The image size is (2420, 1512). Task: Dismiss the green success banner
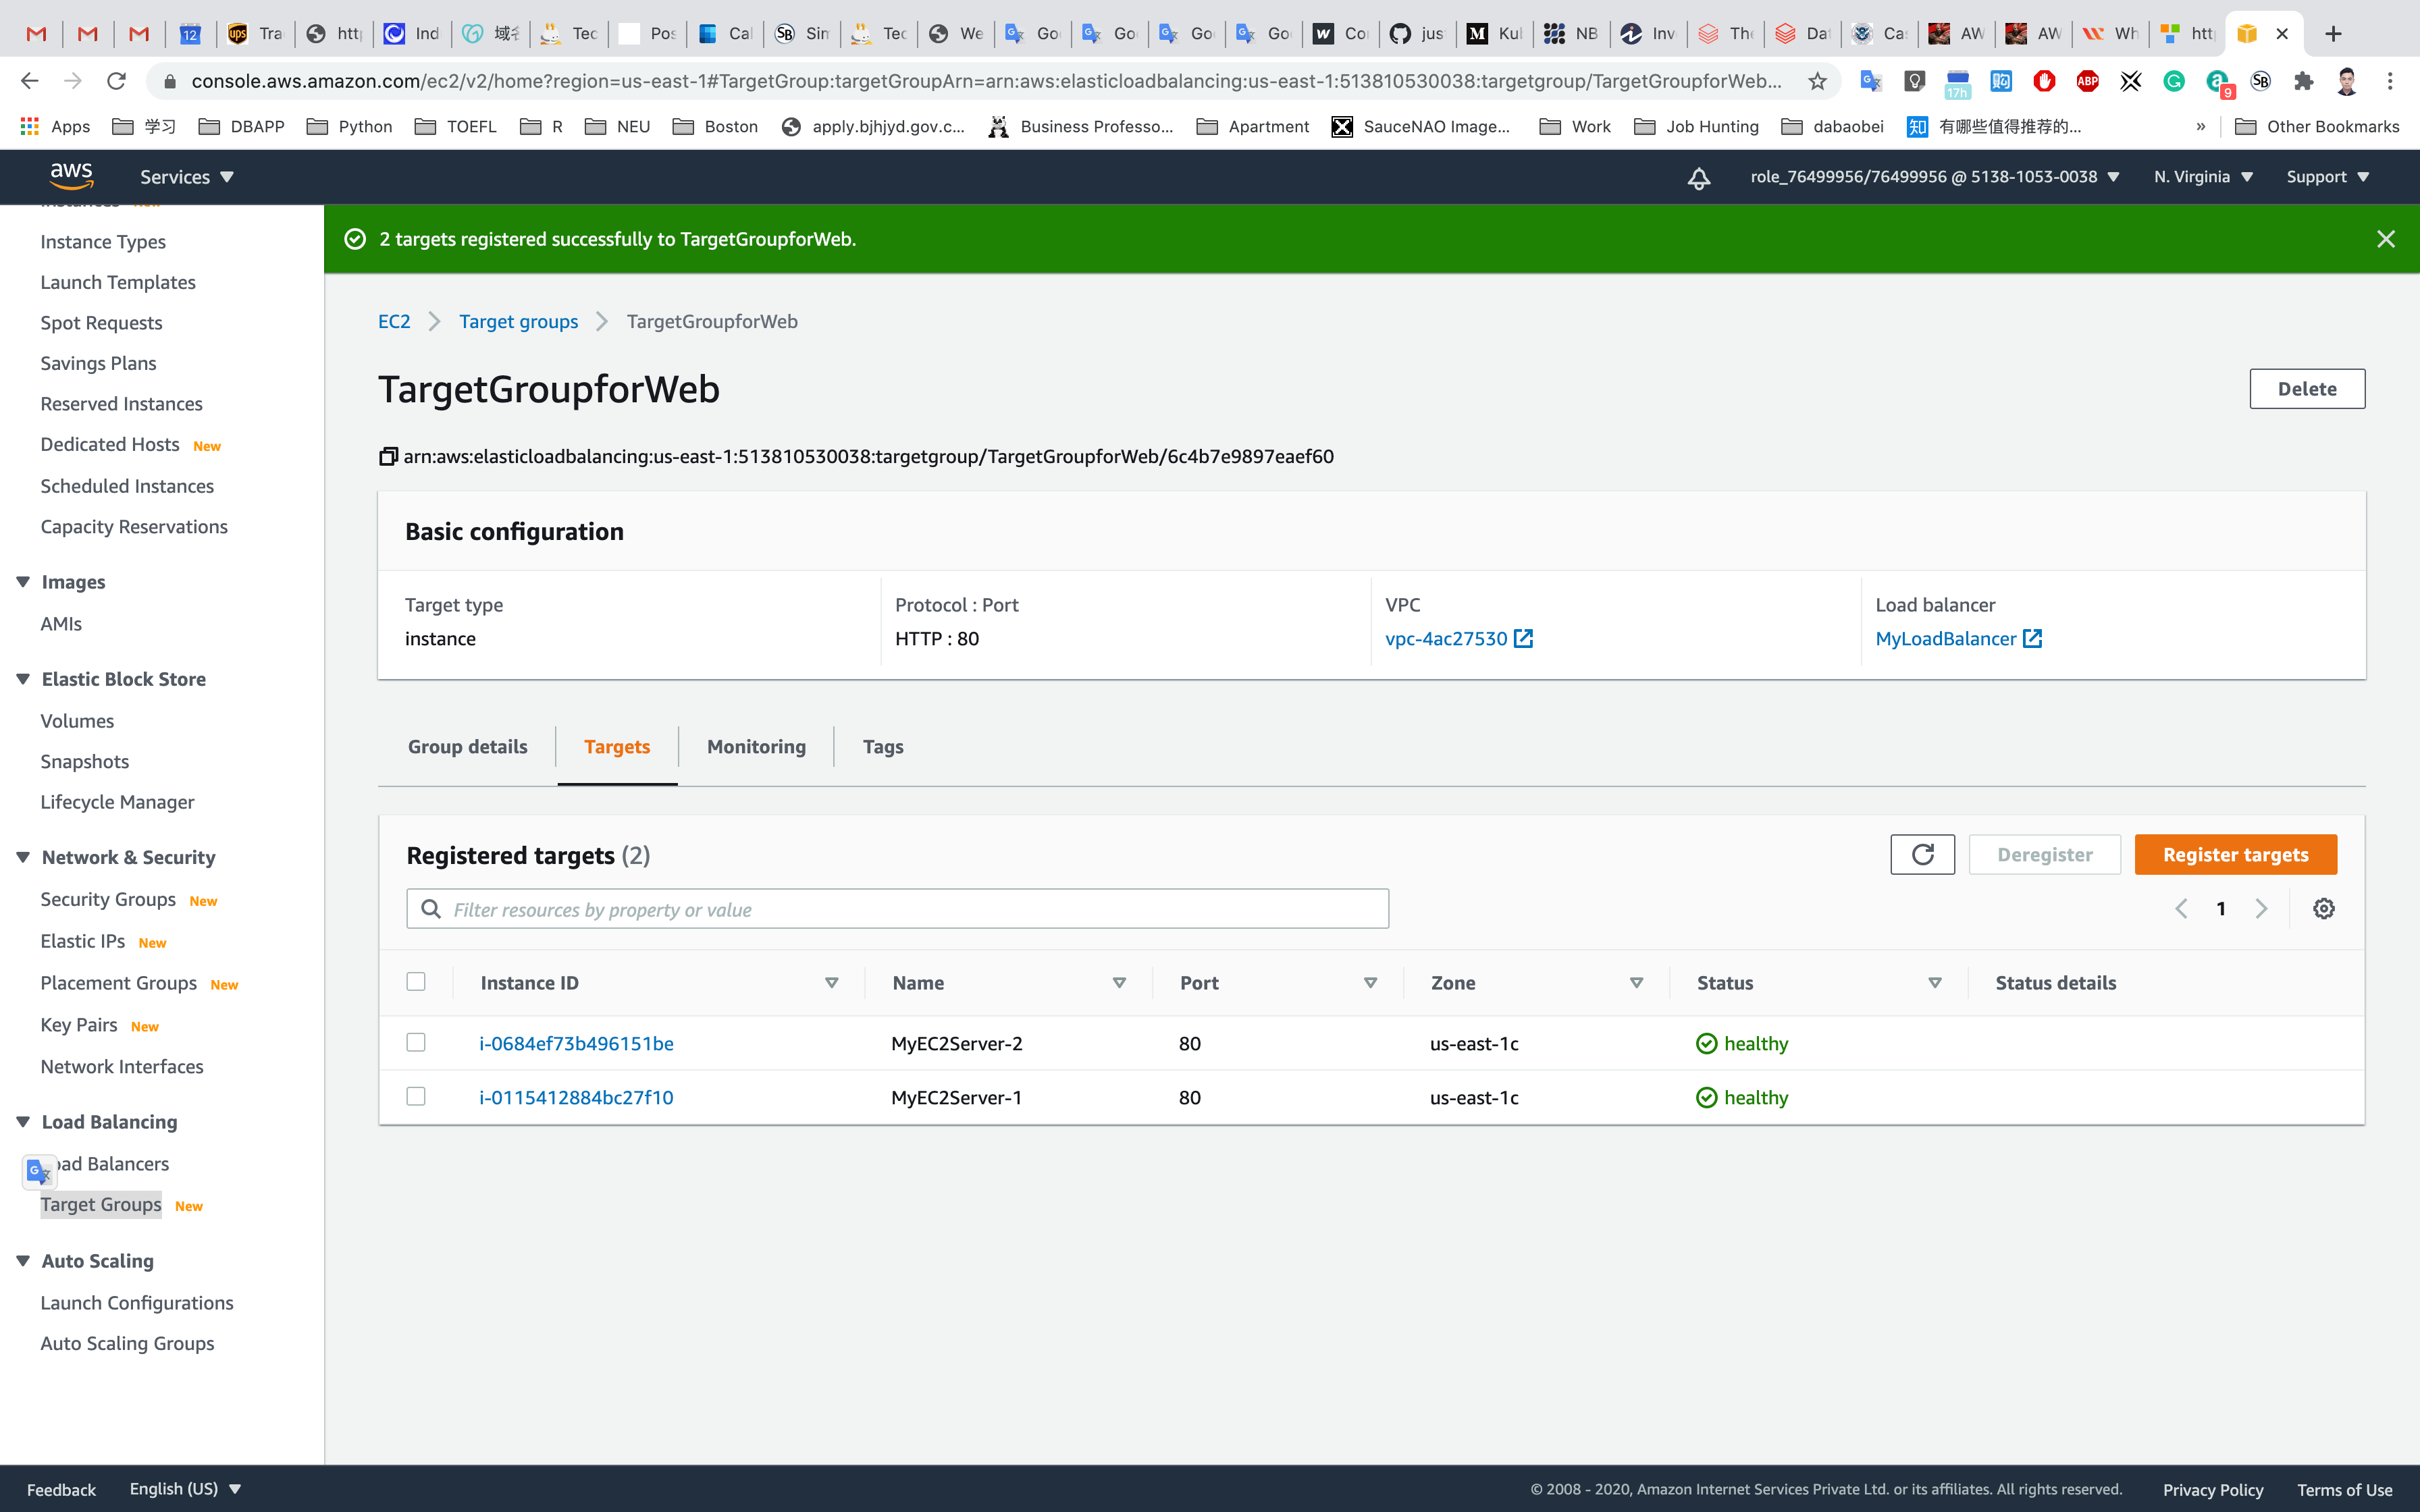click(2385, 239)
